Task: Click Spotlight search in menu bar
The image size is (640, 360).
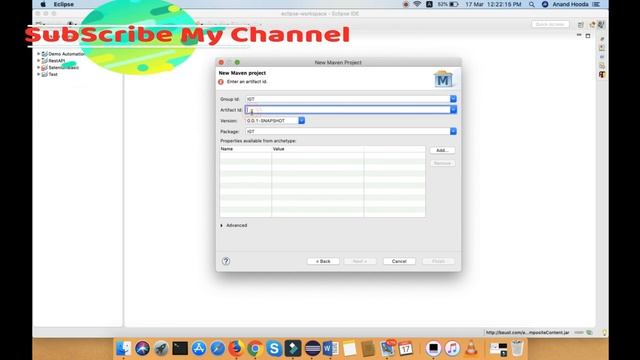Action: 531,4
